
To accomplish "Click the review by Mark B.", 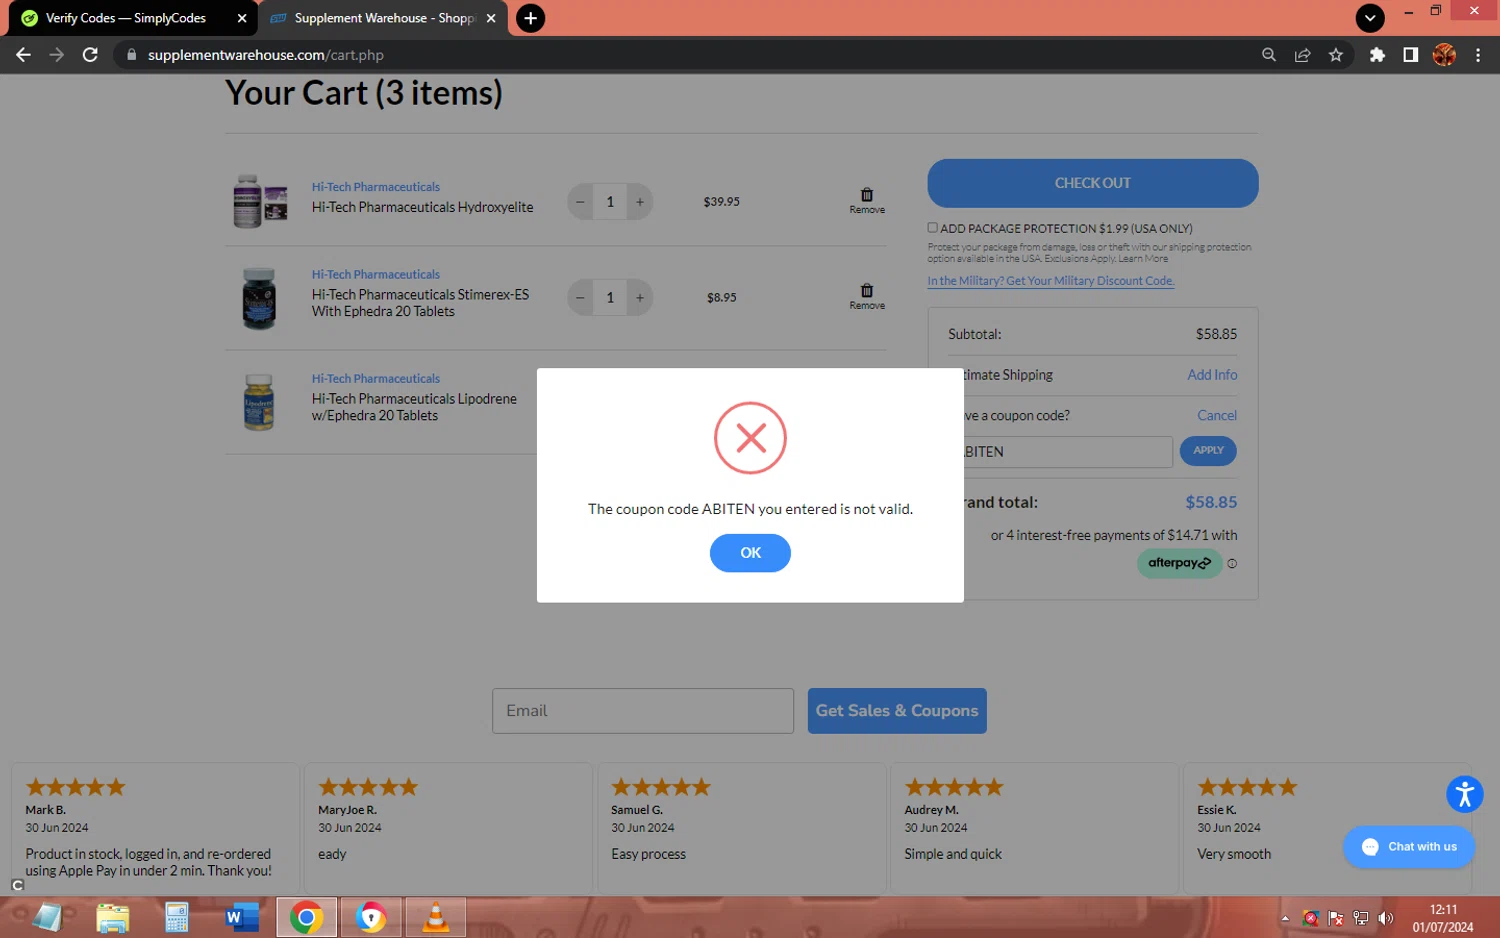I will pos(156,828).
